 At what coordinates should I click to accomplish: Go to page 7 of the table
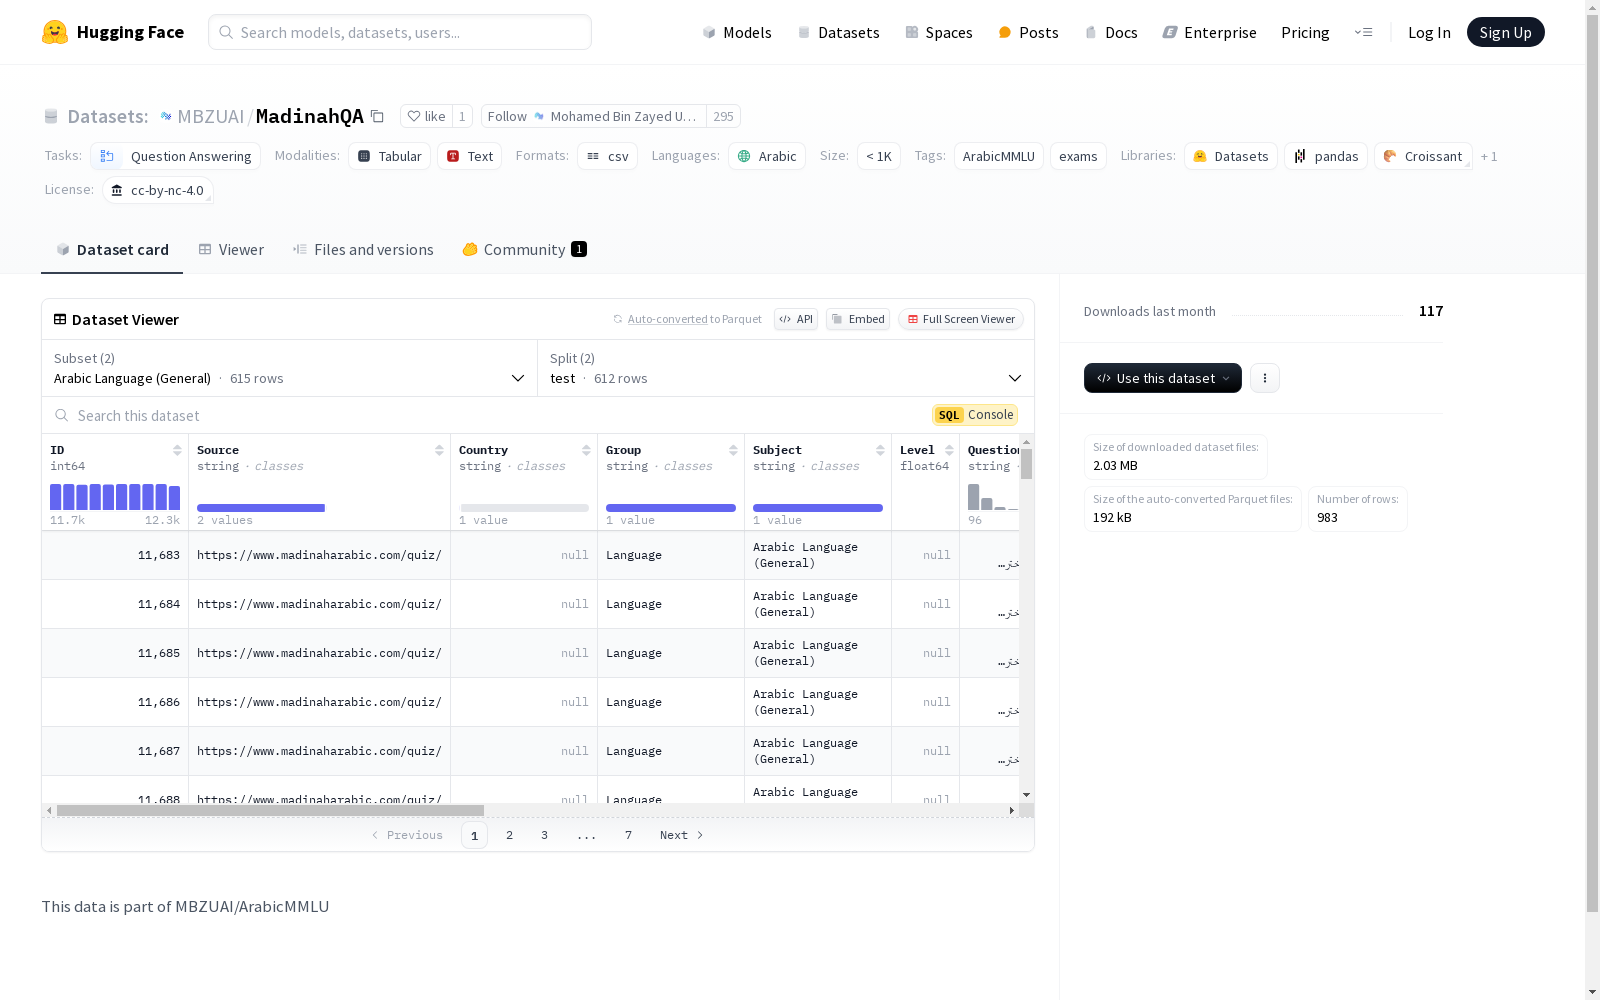tap(629, 835)
